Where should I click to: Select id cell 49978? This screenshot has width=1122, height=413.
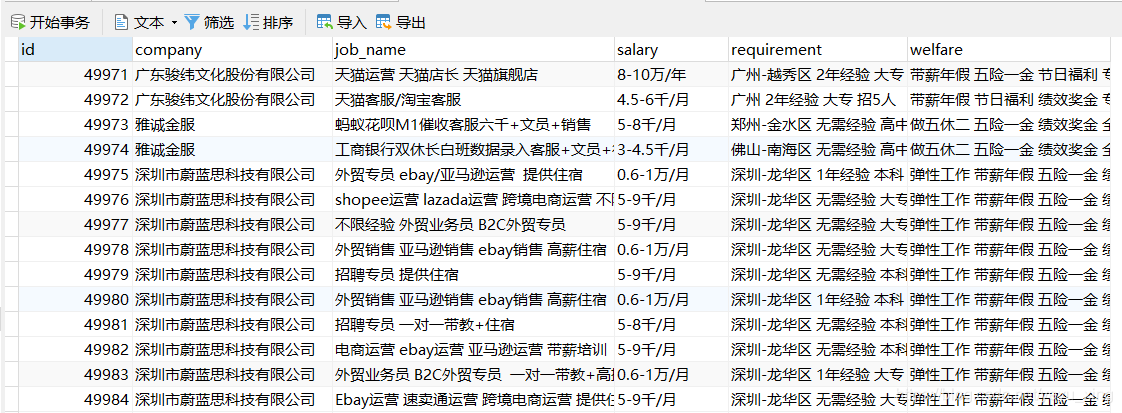coord(75,250)
